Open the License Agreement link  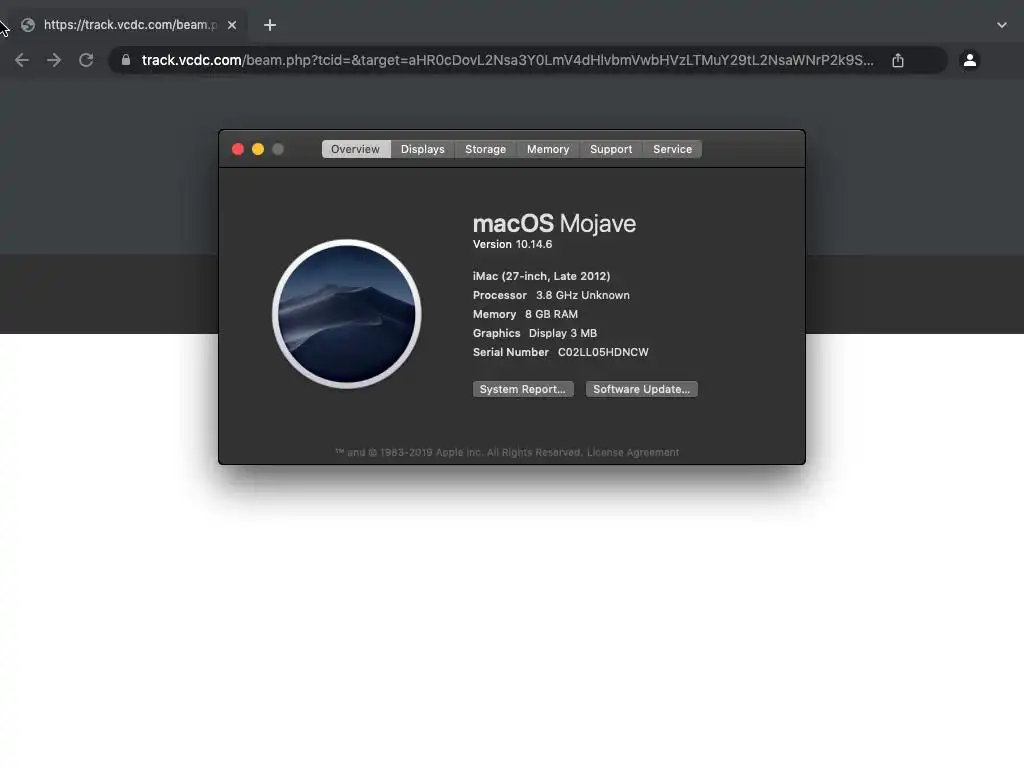[633, 452]
